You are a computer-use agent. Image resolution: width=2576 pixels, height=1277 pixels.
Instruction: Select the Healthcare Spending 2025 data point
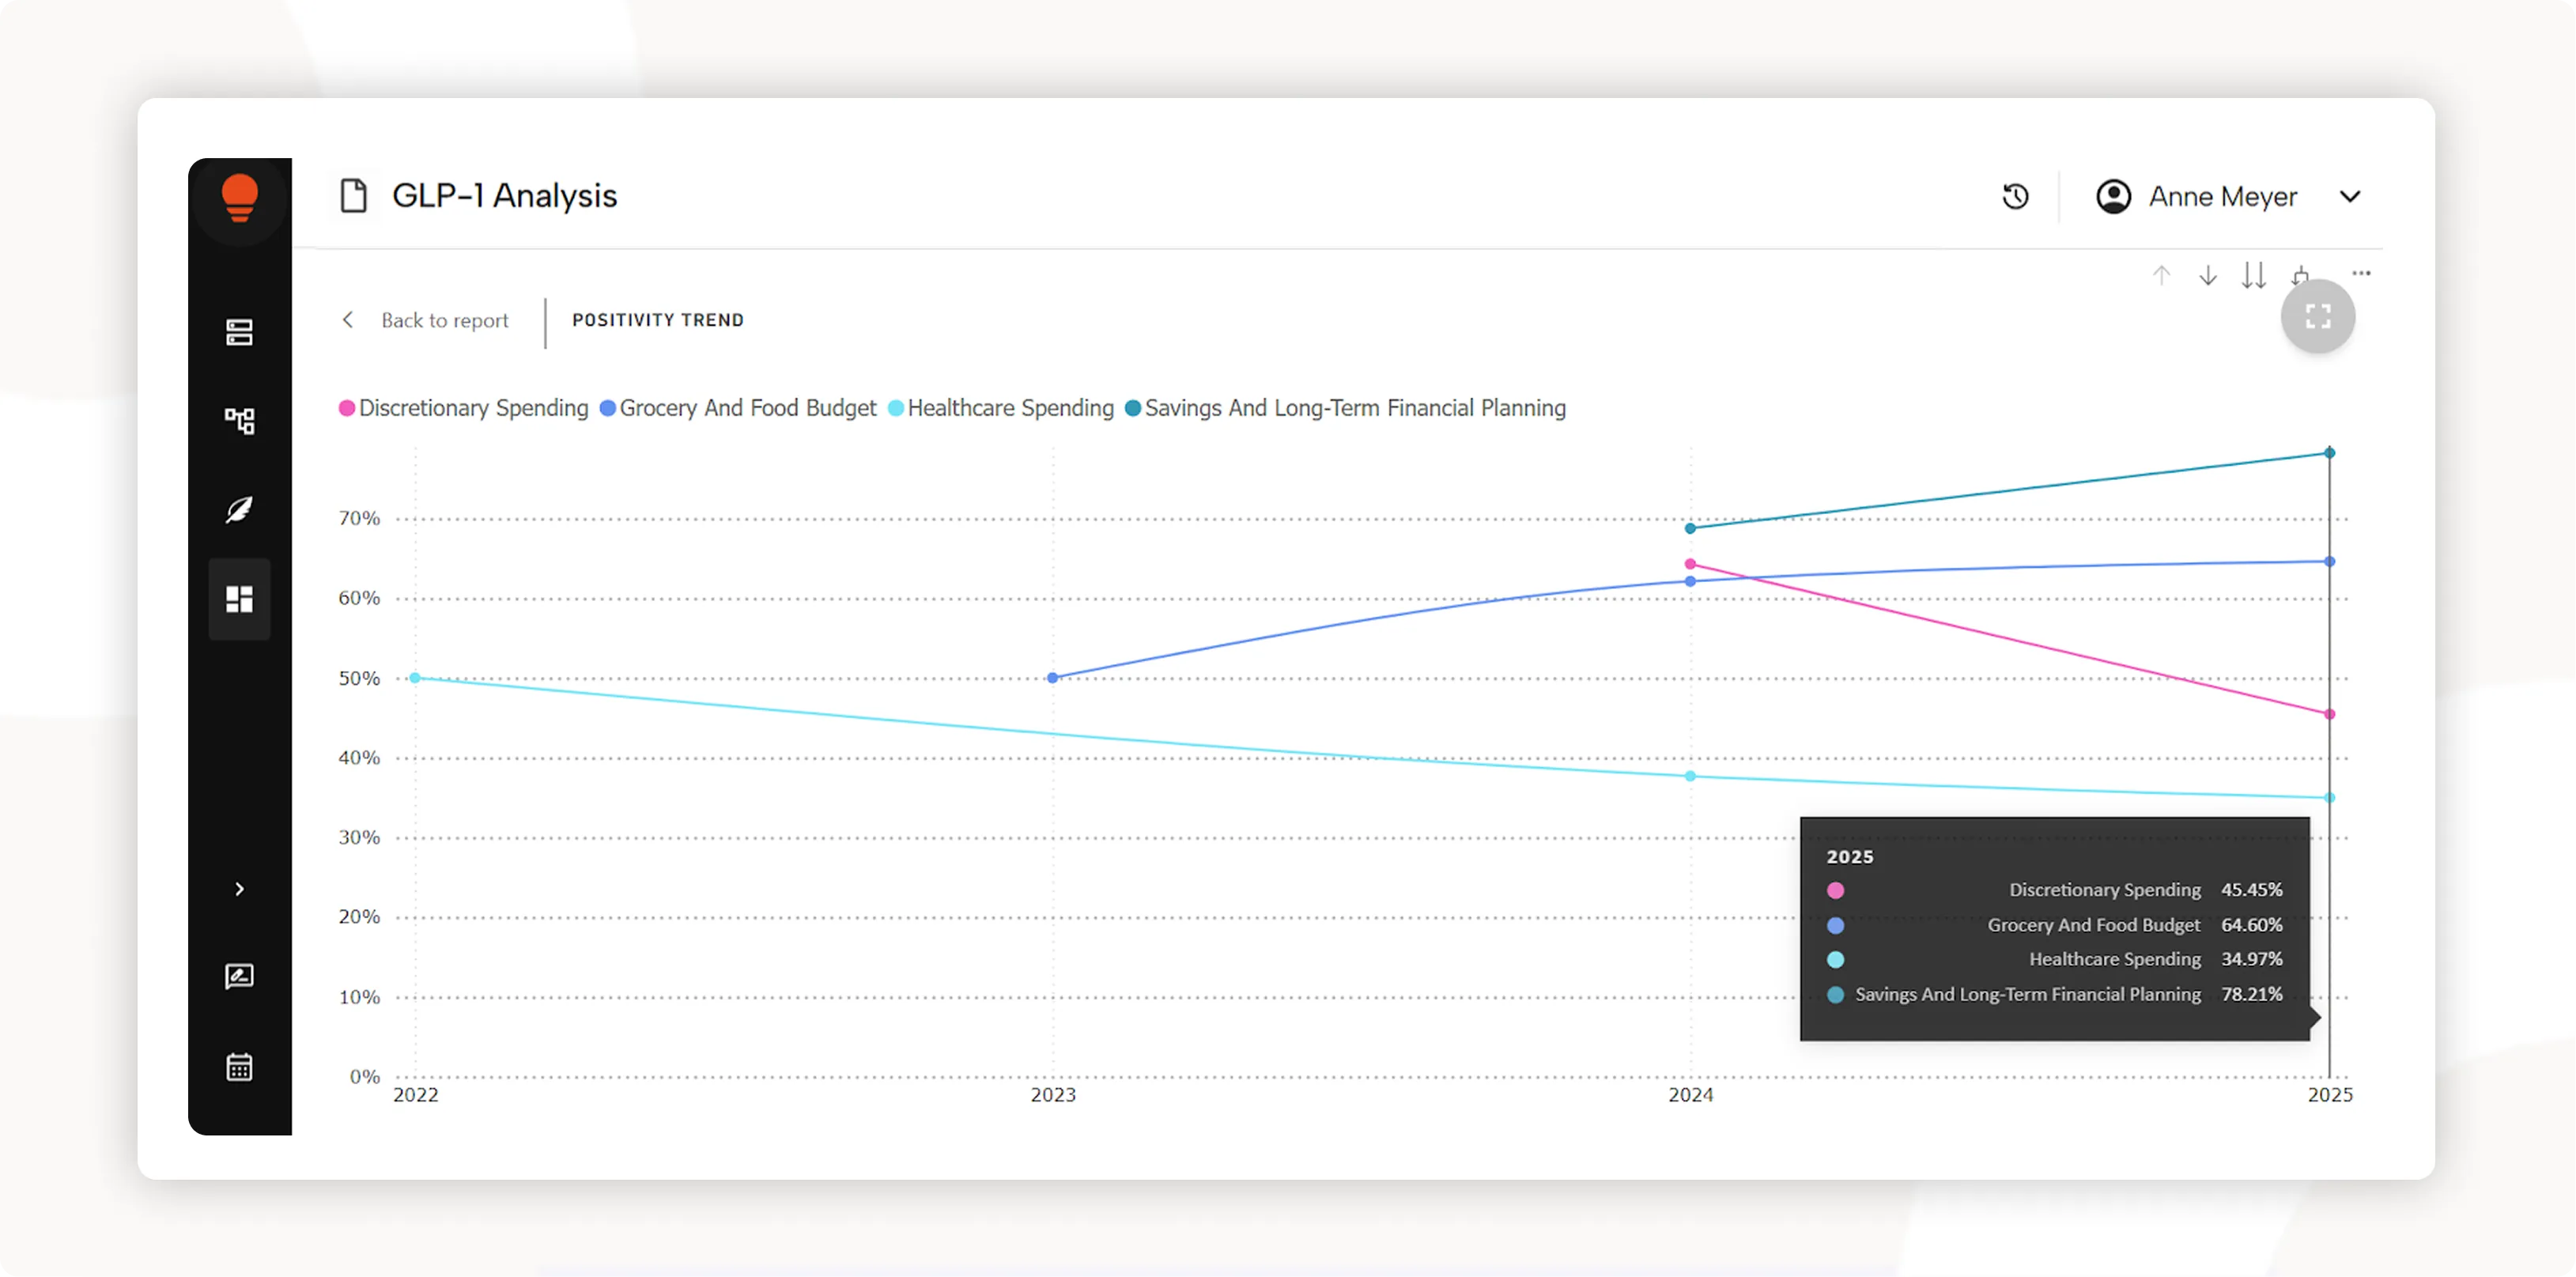(2330, 798)
